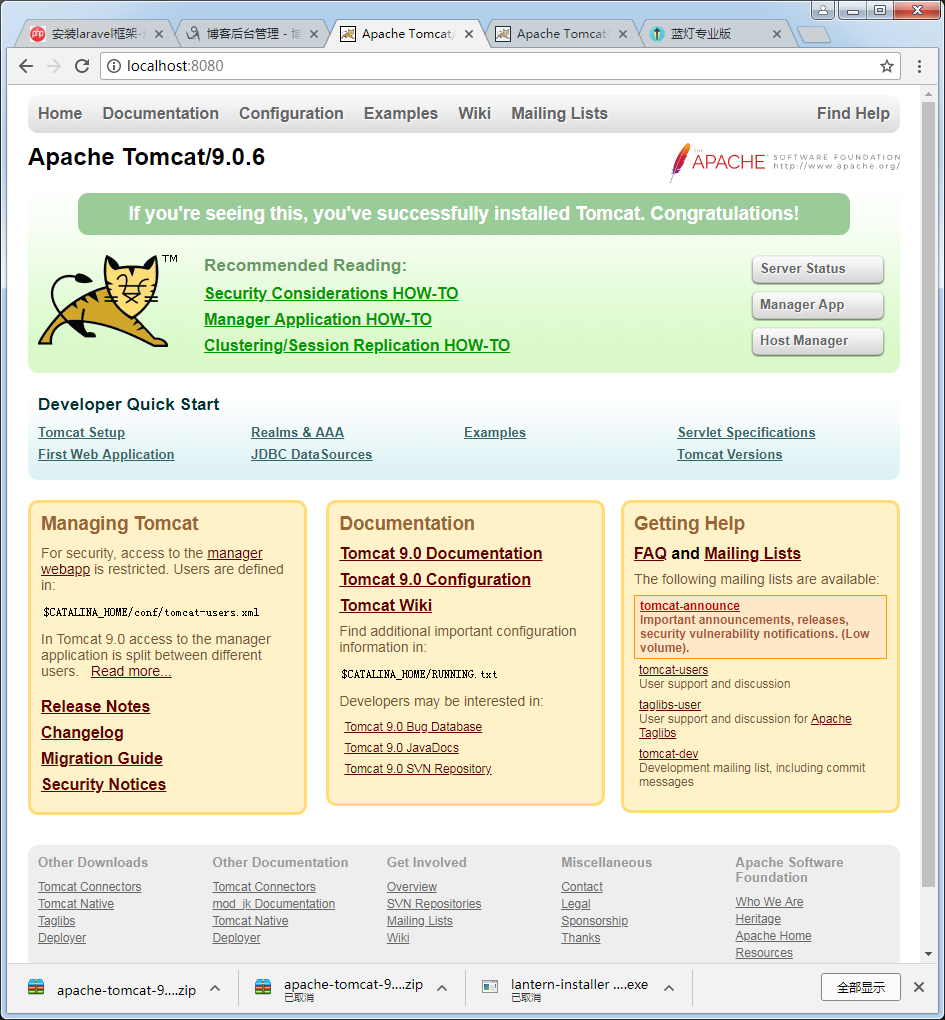The height and width of the screenshot is (1020, 945).
Task: Click the browser forward arrow
Action: pyautogui.click(x=54, y=66)
